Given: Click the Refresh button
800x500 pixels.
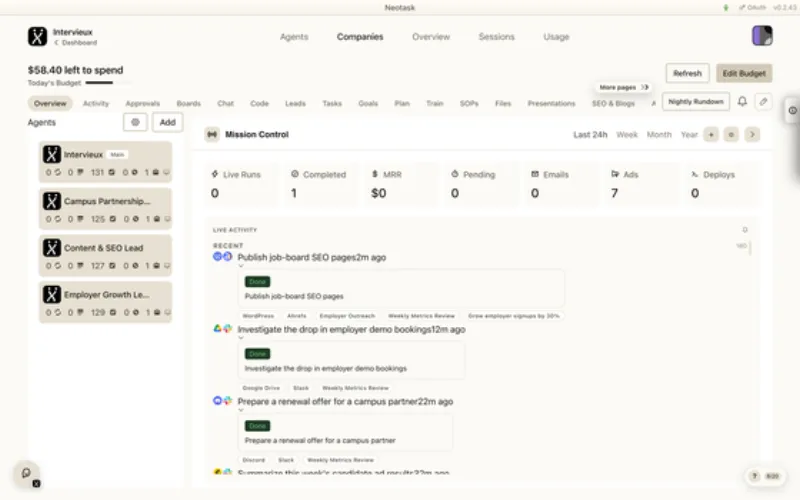Looking at the screenshot, I should tap(687, 73).
